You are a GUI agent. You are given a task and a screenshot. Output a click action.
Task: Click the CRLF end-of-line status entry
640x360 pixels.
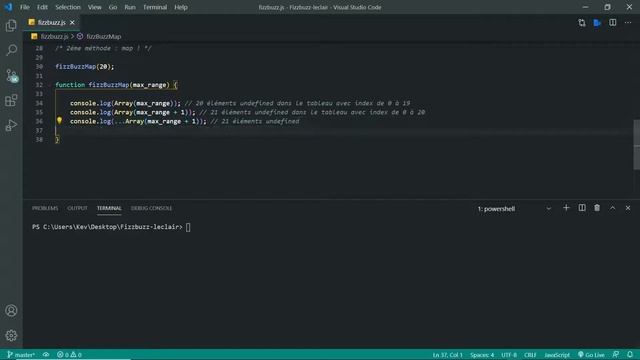530,355
